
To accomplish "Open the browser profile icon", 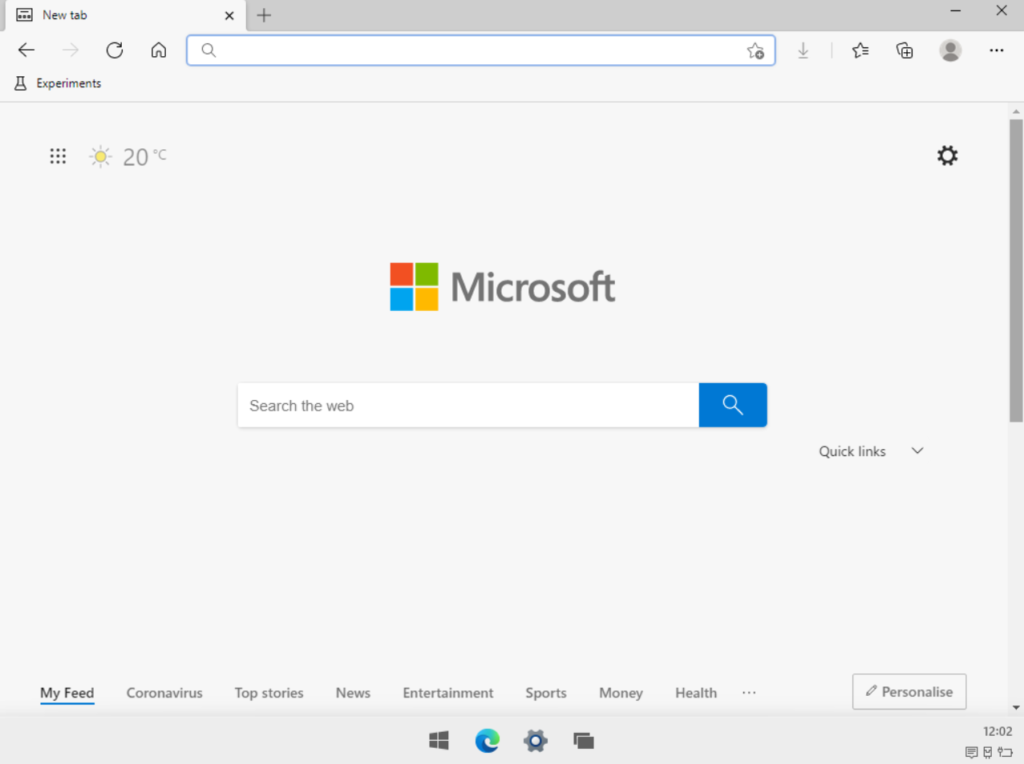I will coord(949,50).
